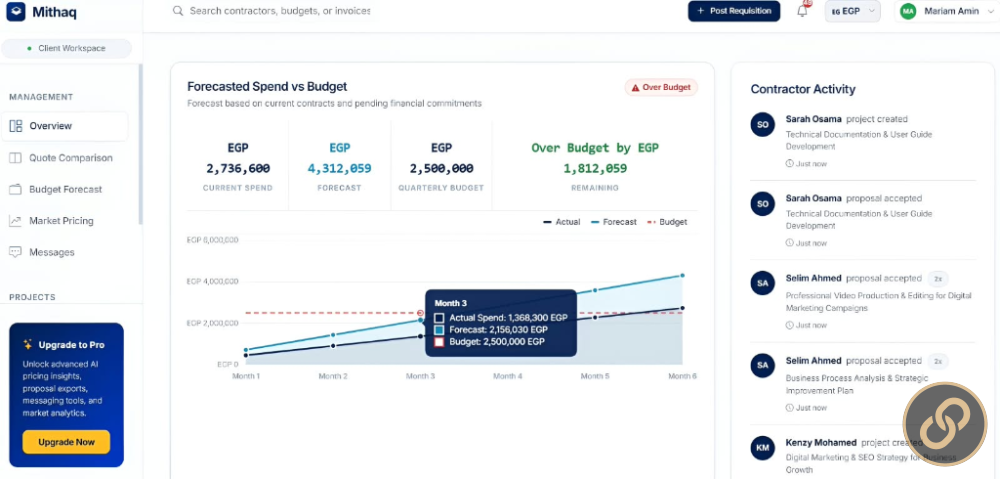Screen dimensions: 1000x479
Task: Click the Mithaq logo icon
Action: click(x=16, y=11)
